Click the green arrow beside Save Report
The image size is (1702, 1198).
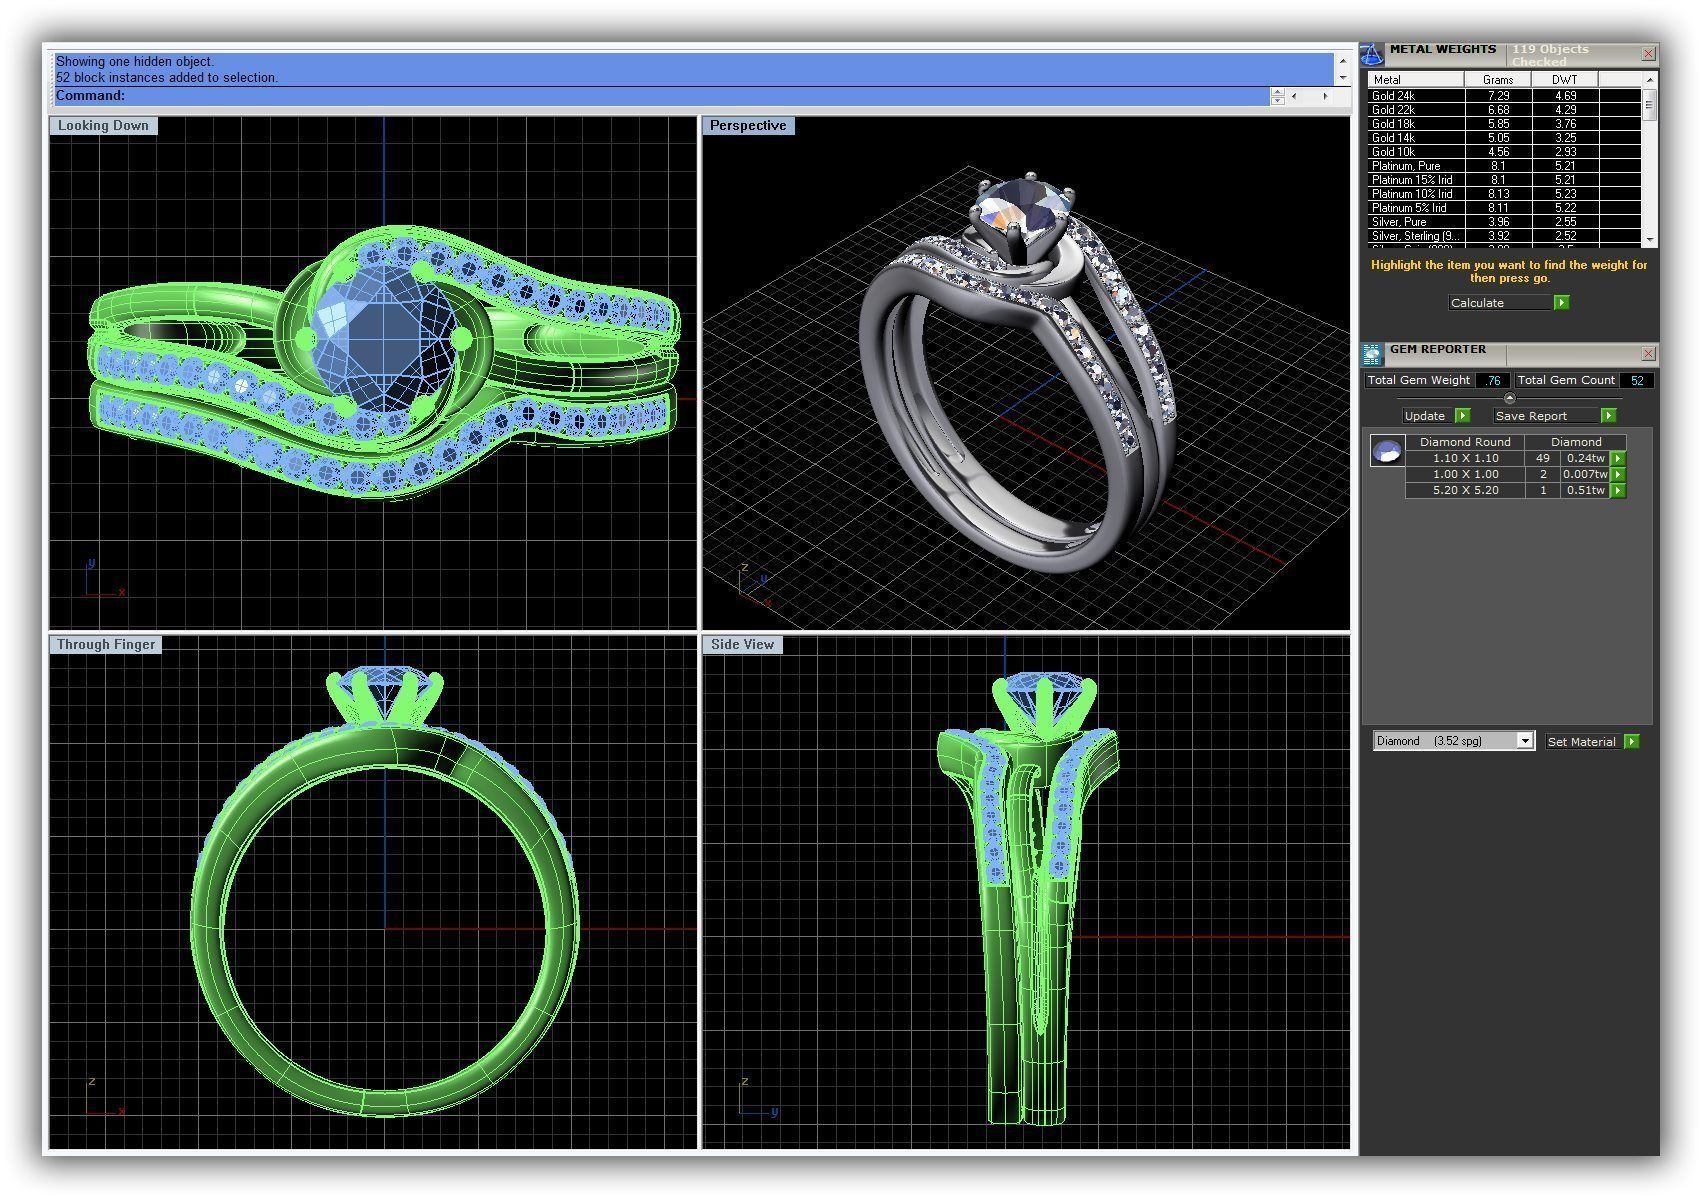point(1608,415)
